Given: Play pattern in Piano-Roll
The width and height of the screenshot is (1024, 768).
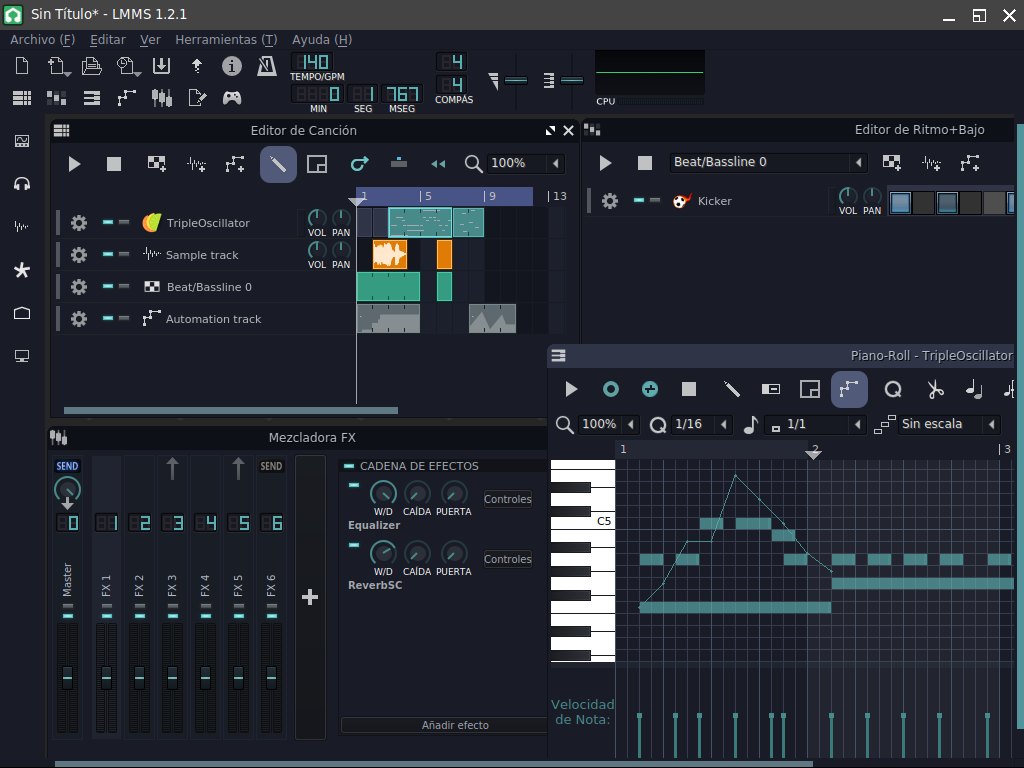Looking at the screenshot, I should coord(571,389).
